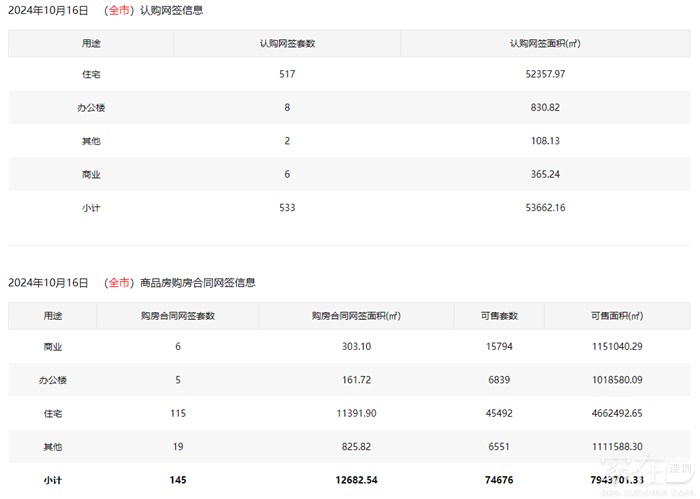Click the 购房合同网签套数 column header
The height and width of the screenshot is (499, 700).
(178, 316)
